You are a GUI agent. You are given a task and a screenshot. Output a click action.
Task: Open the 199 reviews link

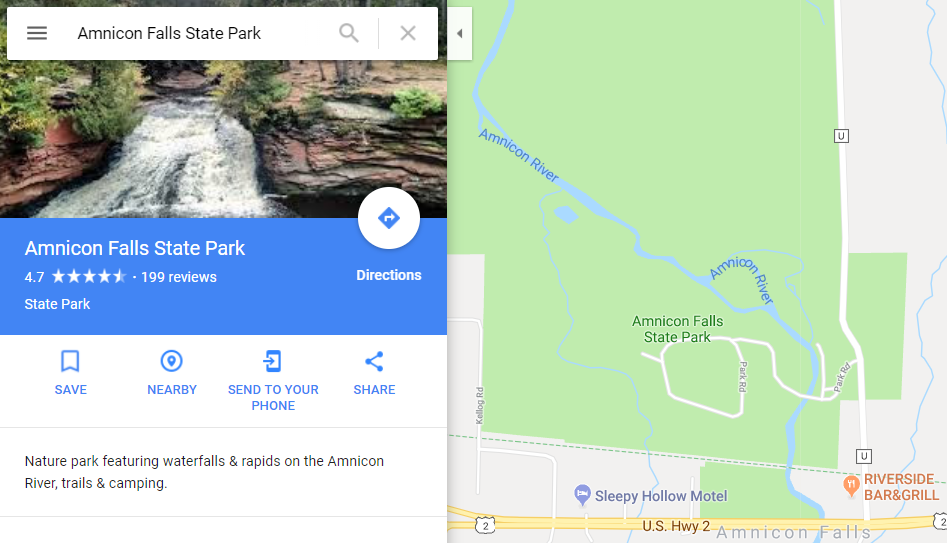[x=179, y=277]
